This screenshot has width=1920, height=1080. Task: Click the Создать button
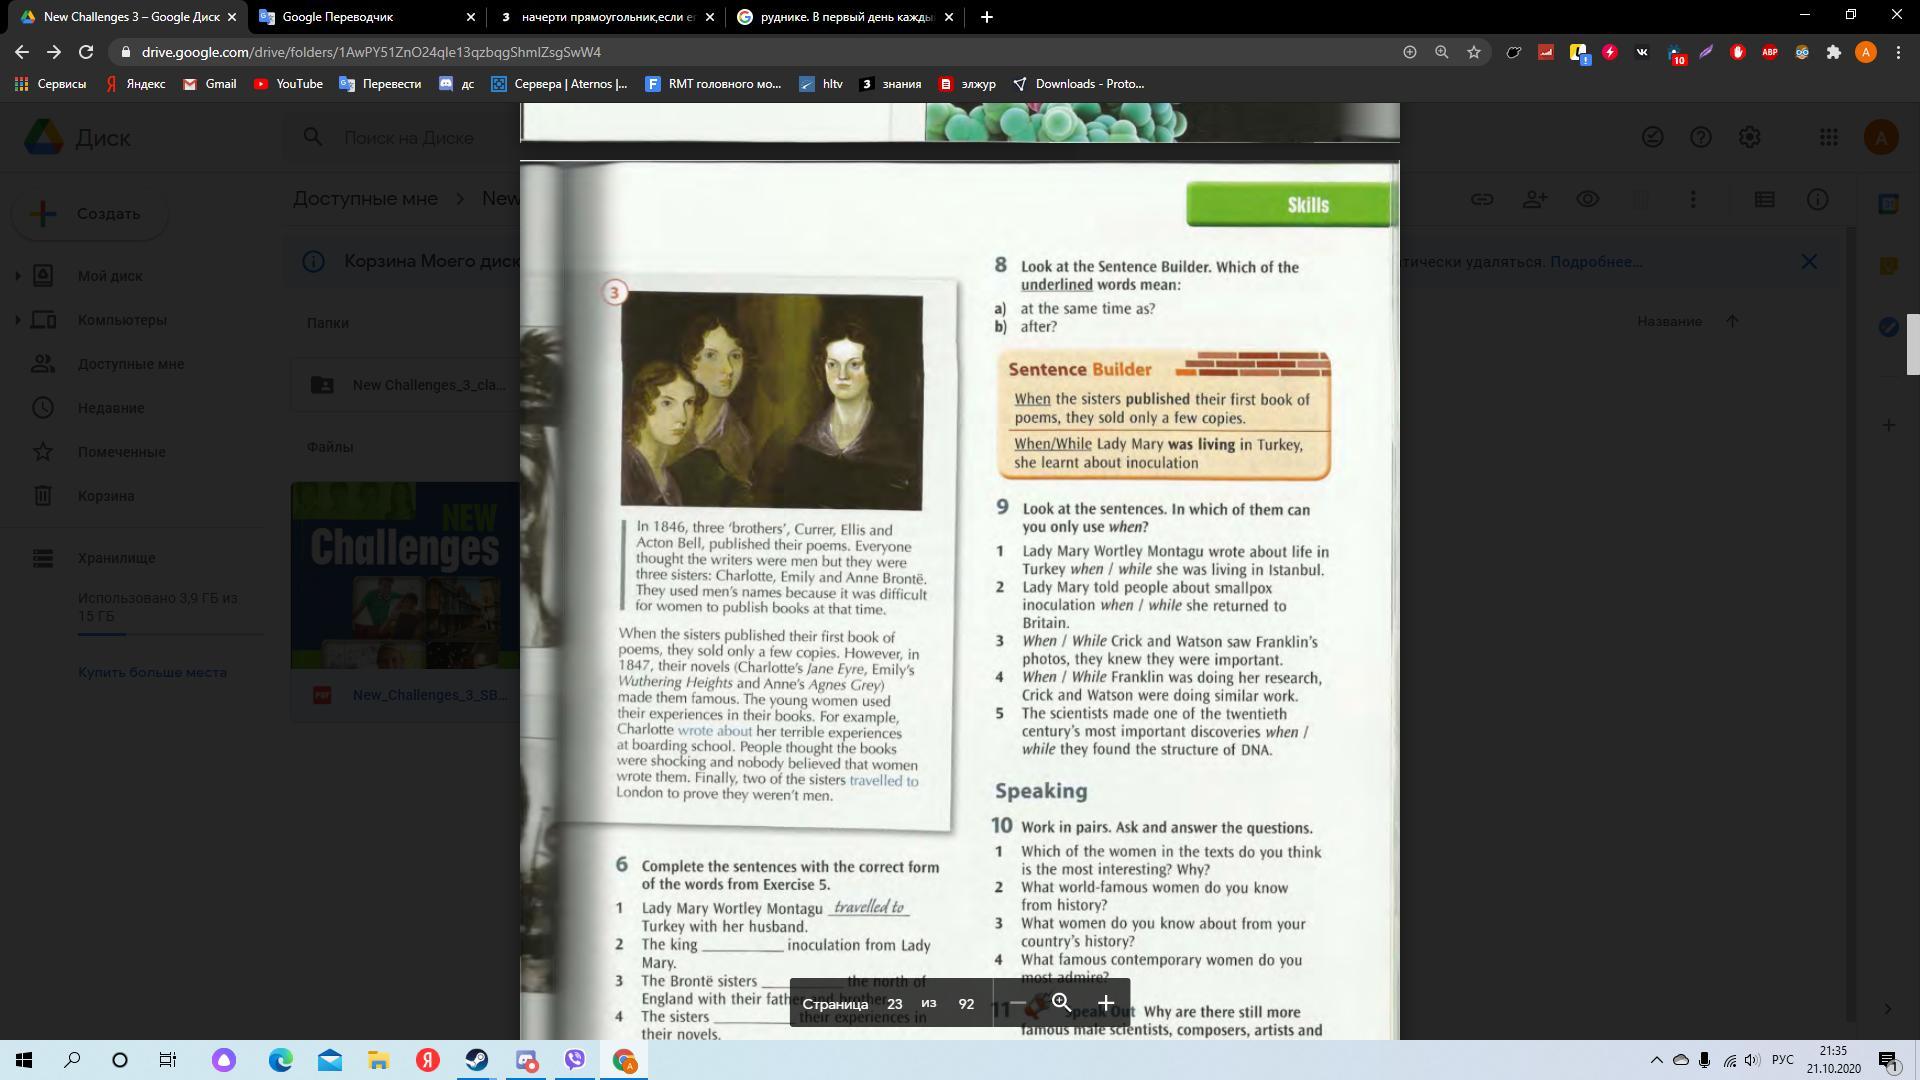coord(90,214)
